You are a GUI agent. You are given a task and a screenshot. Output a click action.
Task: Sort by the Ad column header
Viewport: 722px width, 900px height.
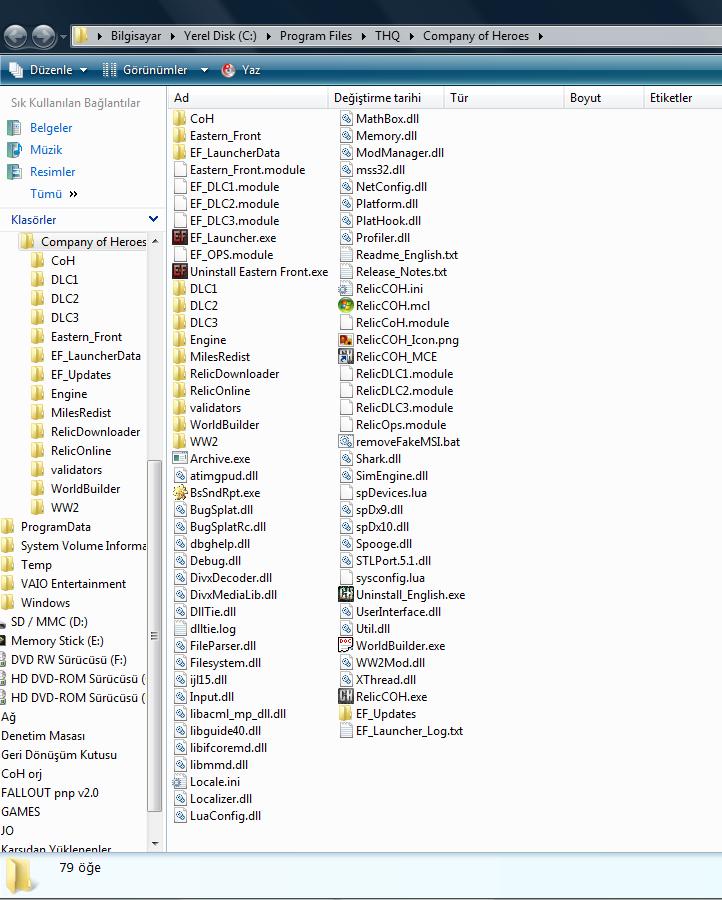[x=248, y=98]
